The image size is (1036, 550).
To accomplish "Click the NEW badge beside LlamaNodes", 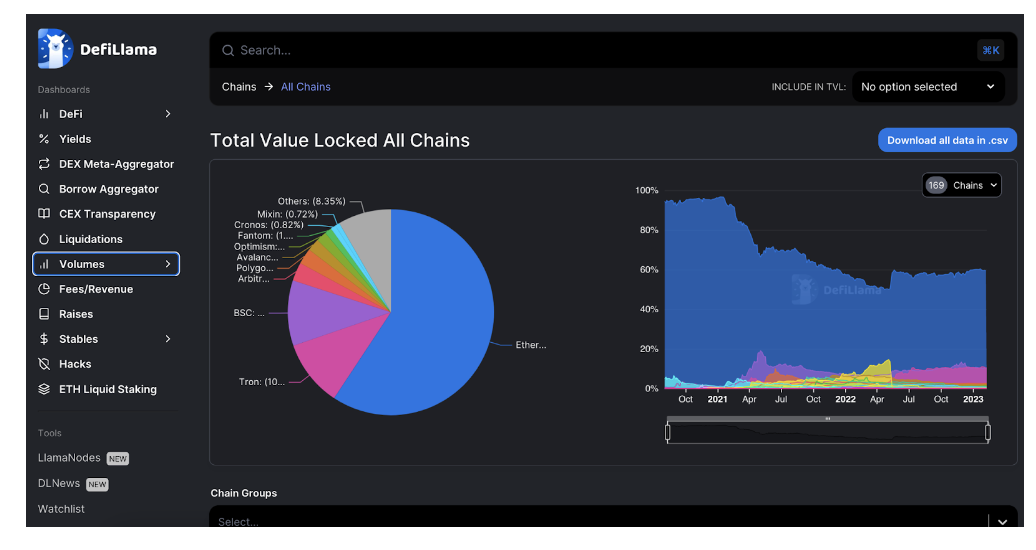I will pyautogui.click(x=118, y=459).
